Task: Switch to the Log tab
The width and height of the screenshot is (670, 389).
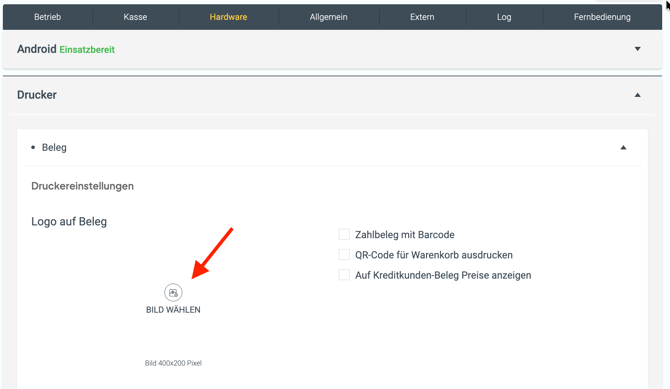Action: click(x=504, y=17)
